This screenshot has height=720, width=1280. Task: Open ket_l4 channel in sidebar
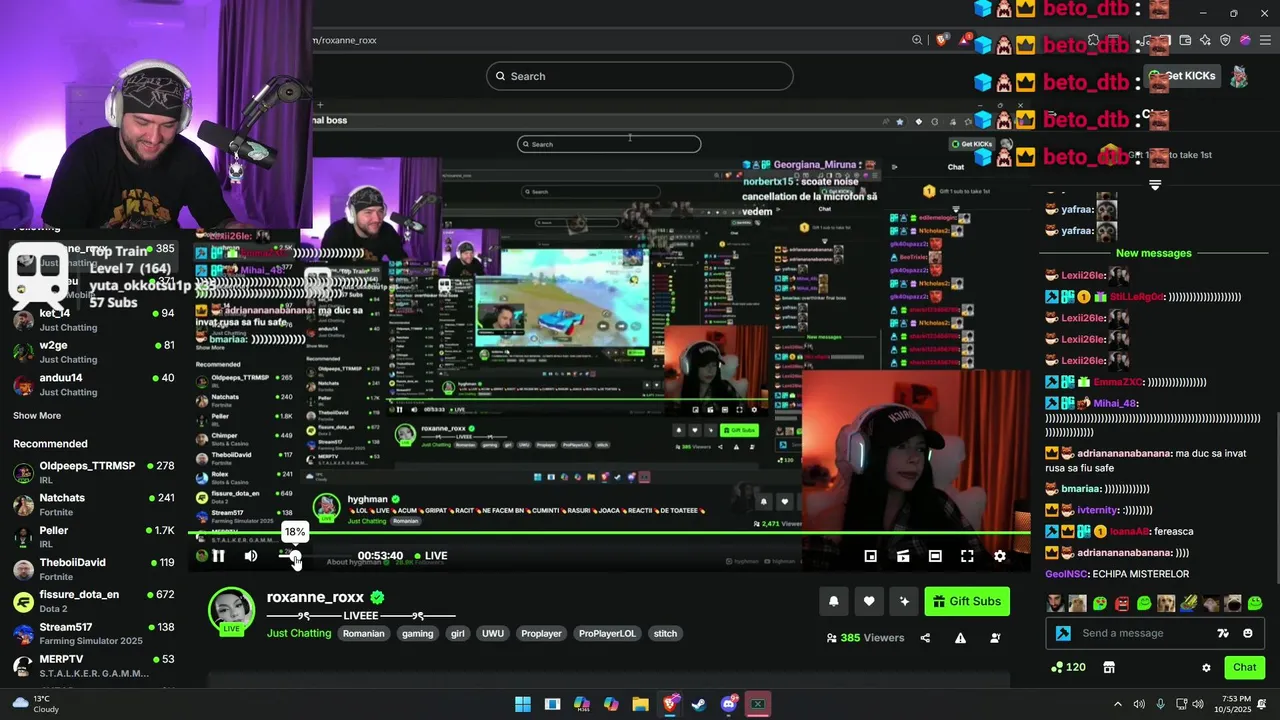click(93, 320)
